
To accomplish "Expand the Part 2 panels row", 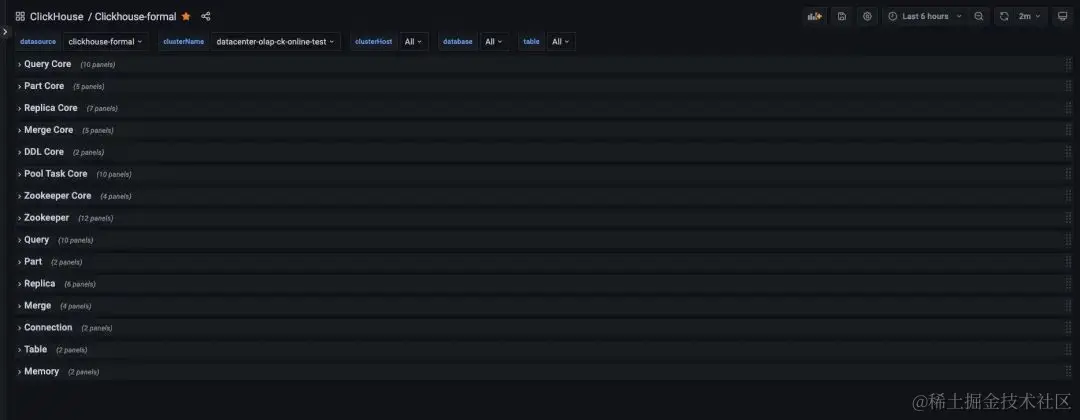I will point(33,262).
